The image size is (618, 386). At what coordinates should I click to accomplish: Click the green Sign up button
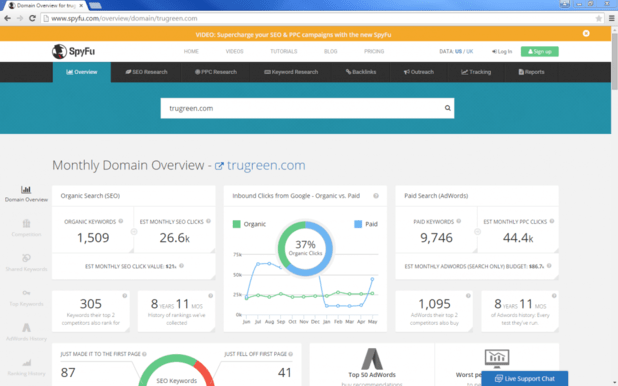click(540, 51)
